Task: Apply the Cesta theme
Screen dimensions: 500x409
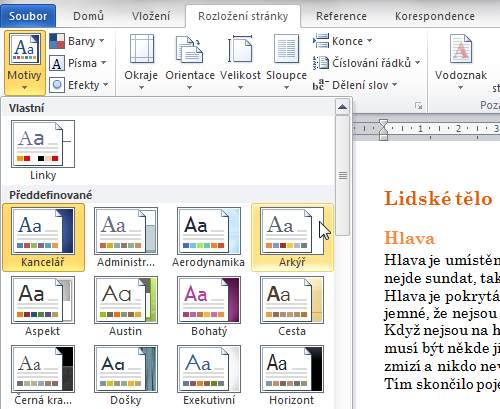Action: pyautogui.click(x=292, y=306)
